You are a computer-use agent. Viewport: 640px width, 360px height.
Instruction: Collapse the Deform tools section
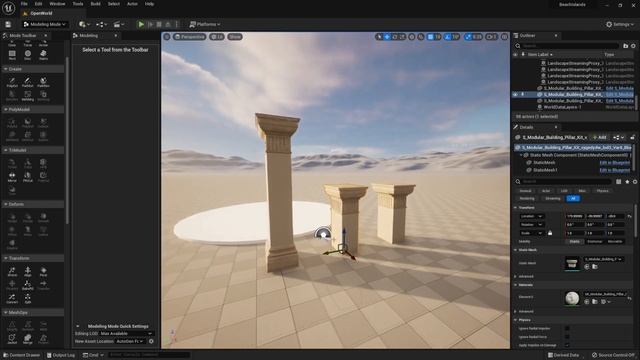tap(33, 204)
